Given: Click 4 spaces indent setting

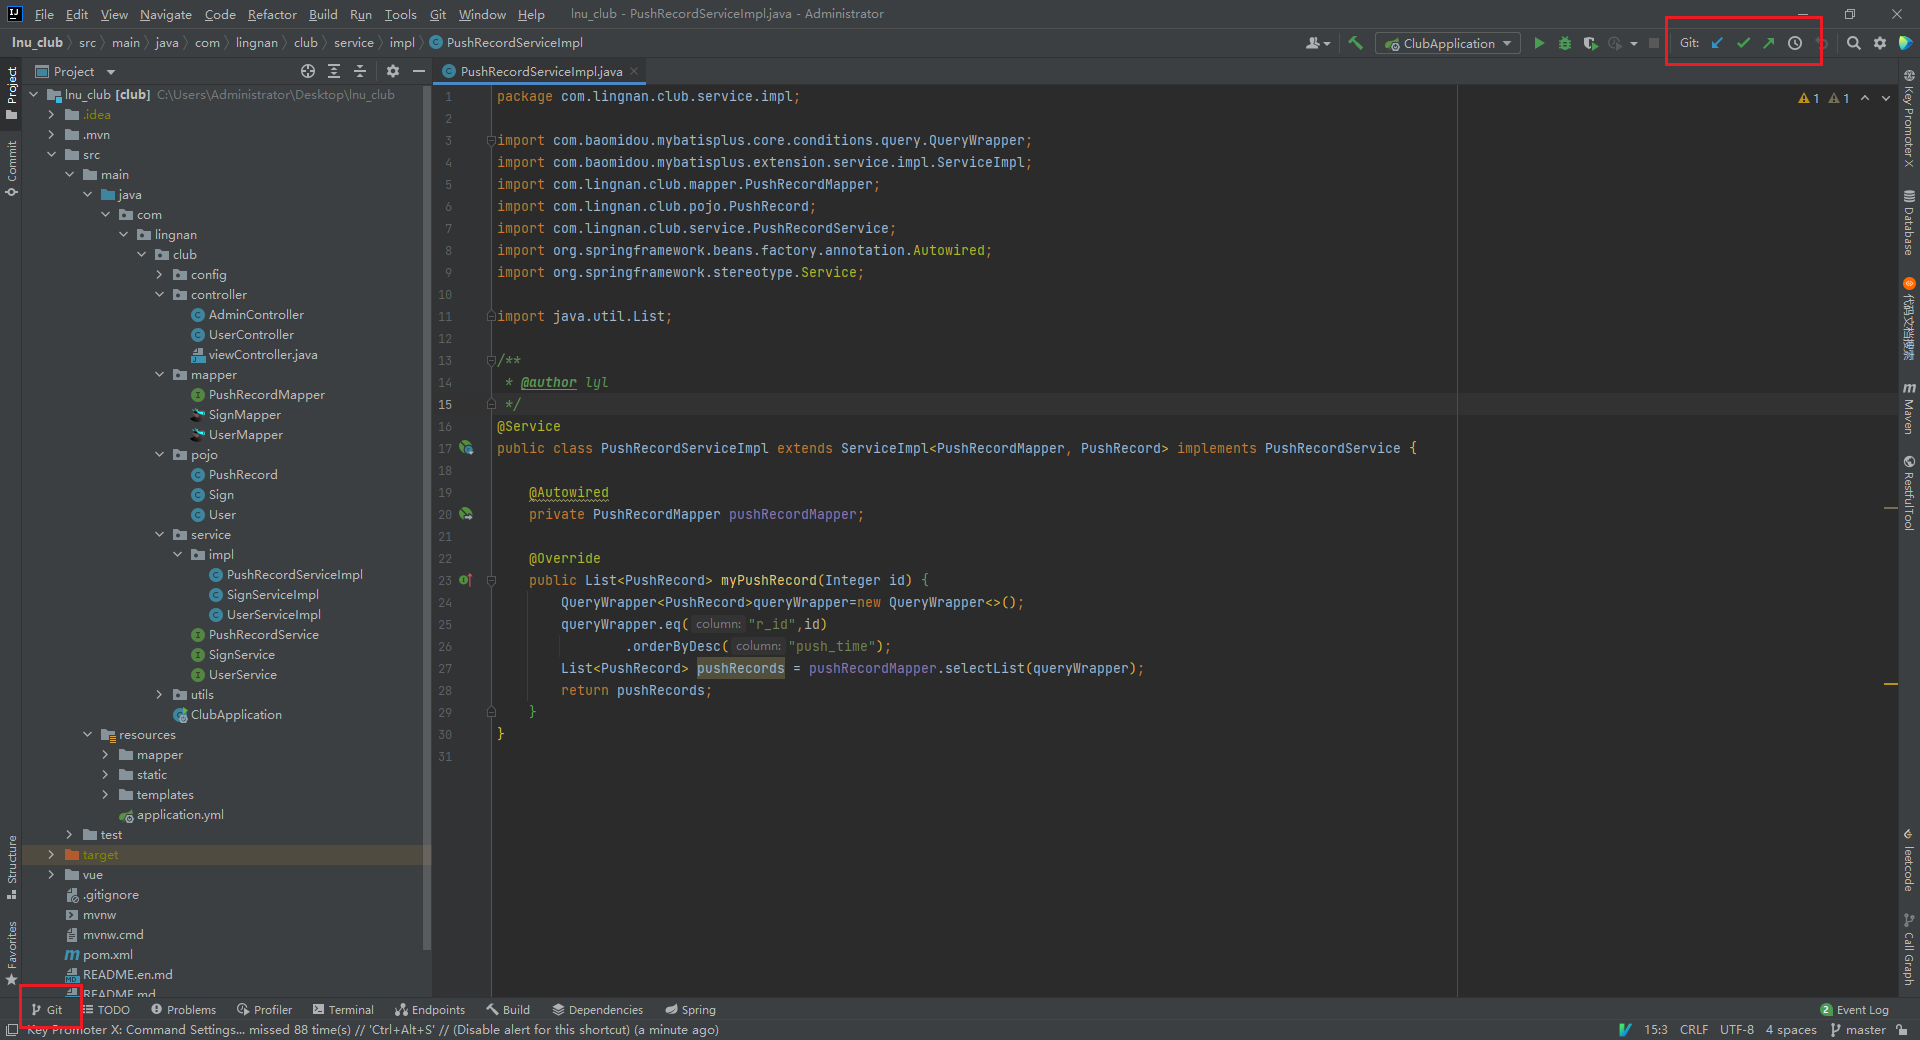Looking at the screenshot, I should pos(1791,1029).
